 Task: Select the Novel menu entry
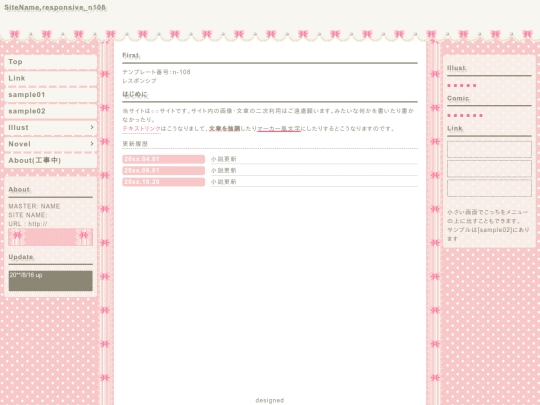click(50, 144)
